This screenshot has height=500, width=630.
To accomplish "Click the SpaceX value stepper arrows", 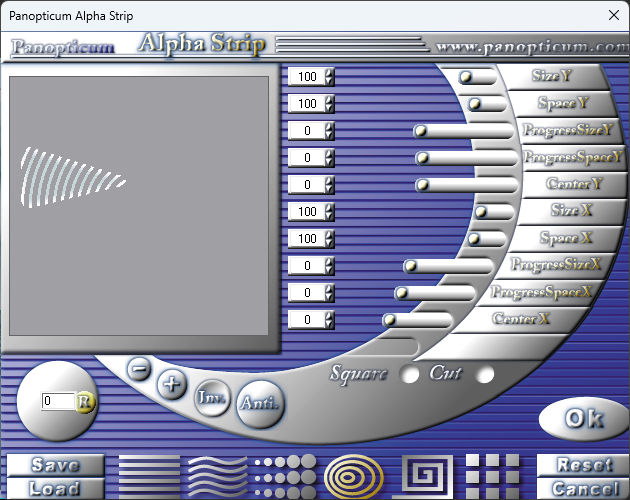I will pos(329,239).
